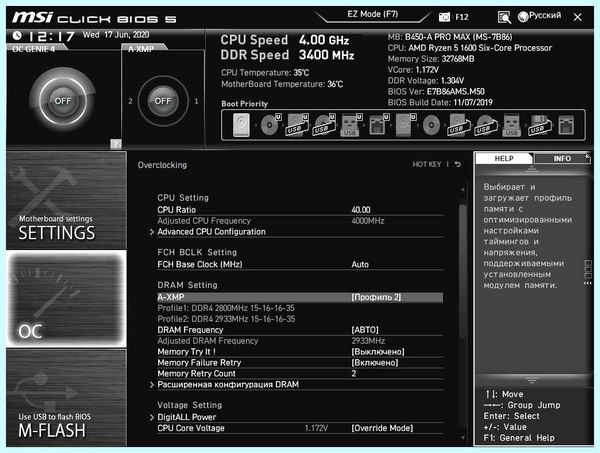600x453 pixels.
Task: Toggle the A-XMP OFF round button
Action: (163, 101)
